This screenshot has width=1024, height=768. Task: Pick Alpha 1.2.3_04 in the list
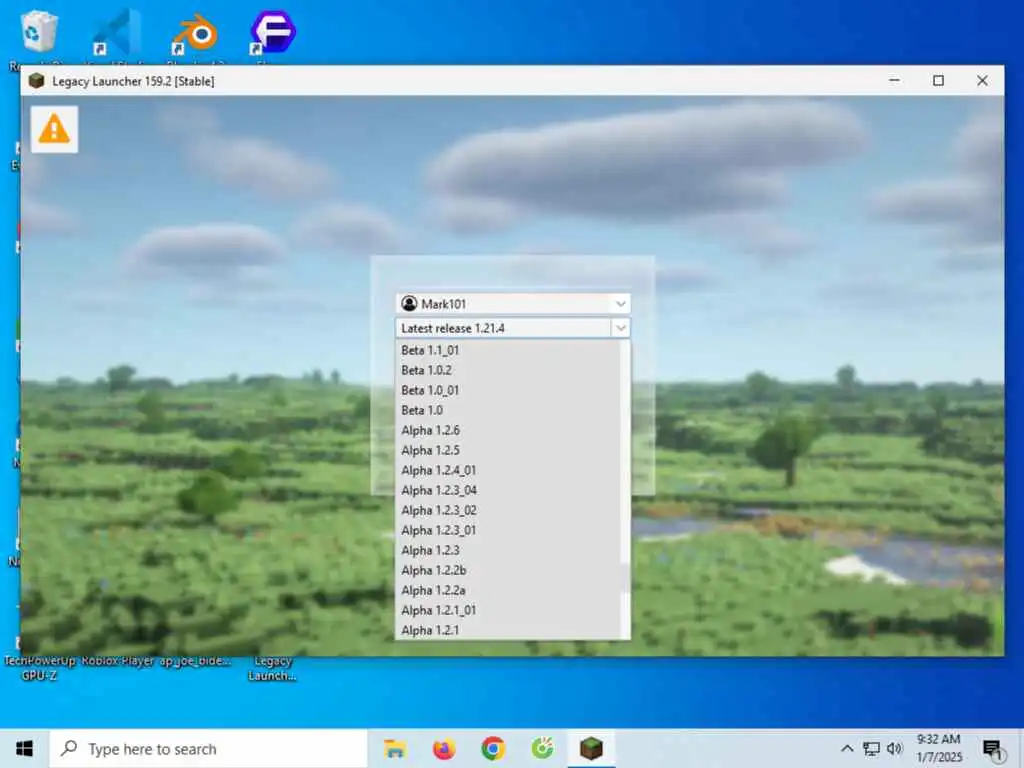click(507, 490)
